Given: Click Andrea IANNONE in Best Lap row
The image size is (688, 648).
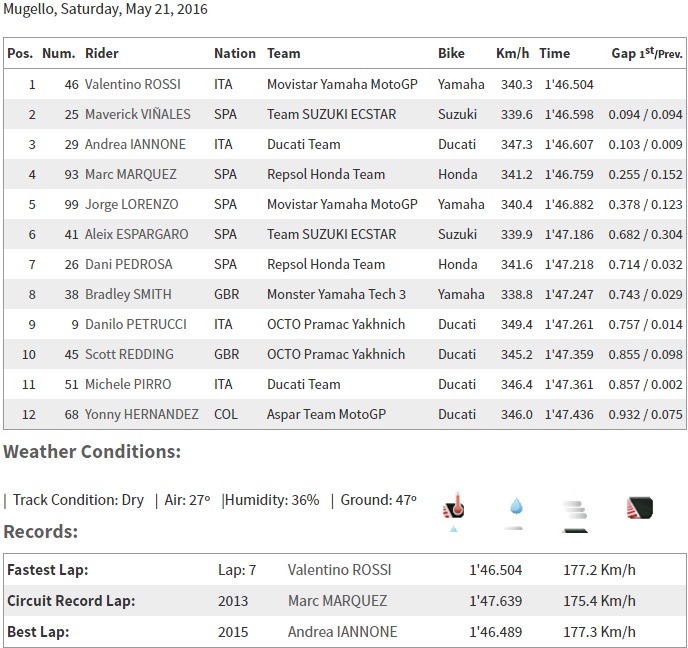Looking at the screenshot, I should (x=342, y=632).
